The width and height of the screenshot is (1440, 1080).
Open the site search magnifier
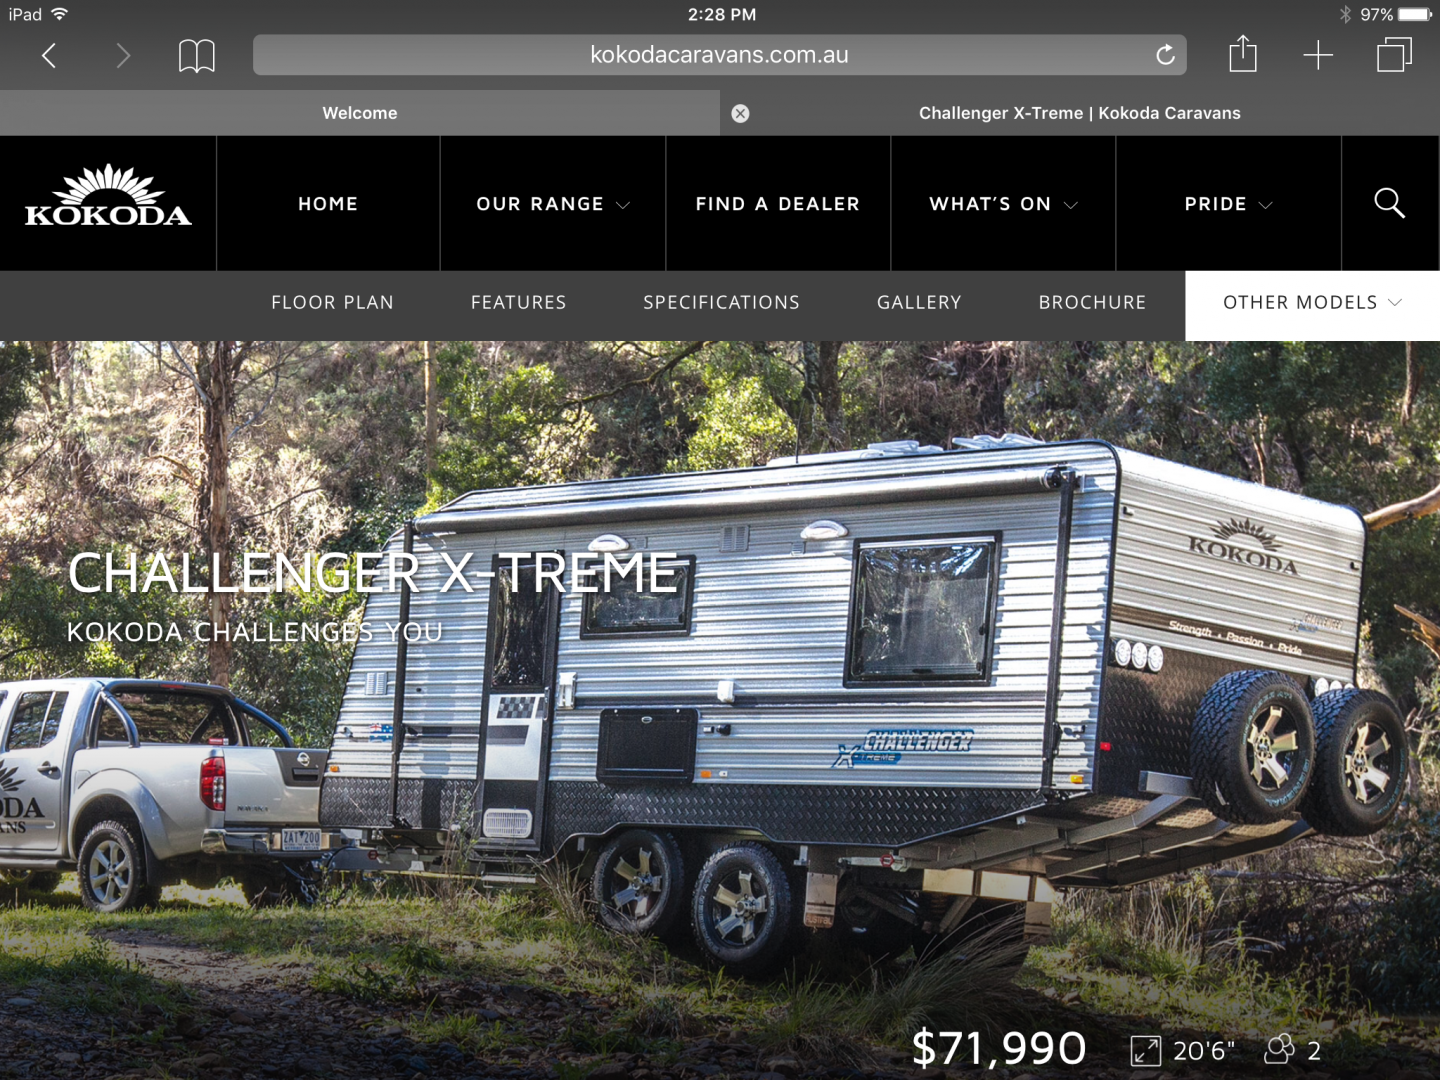point(1389,203)
